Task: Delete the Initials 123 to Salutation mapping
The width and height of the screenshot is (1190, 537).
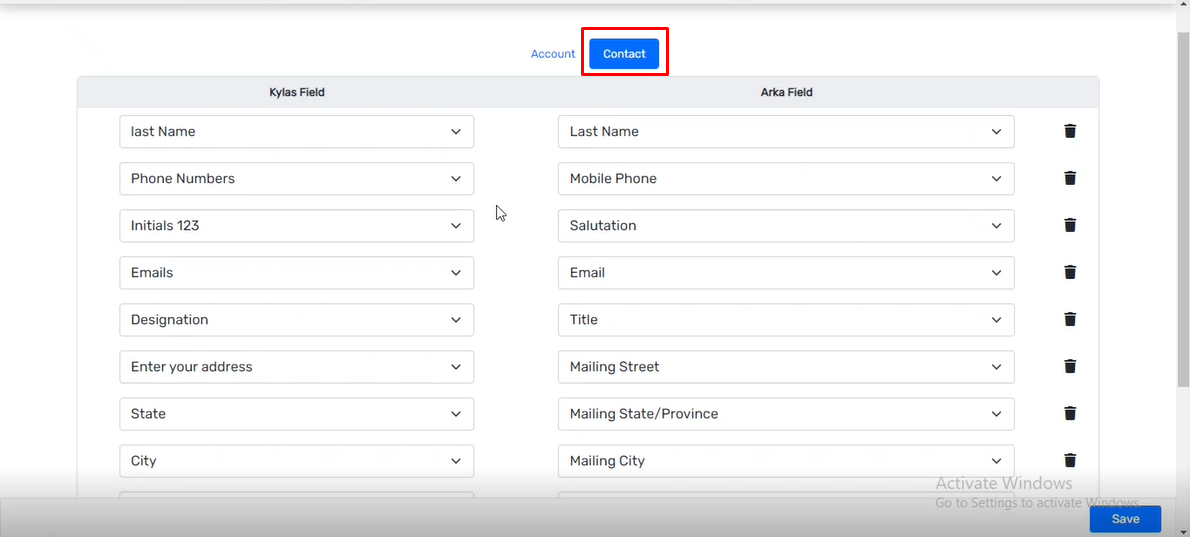Action: coord(1070,225)
